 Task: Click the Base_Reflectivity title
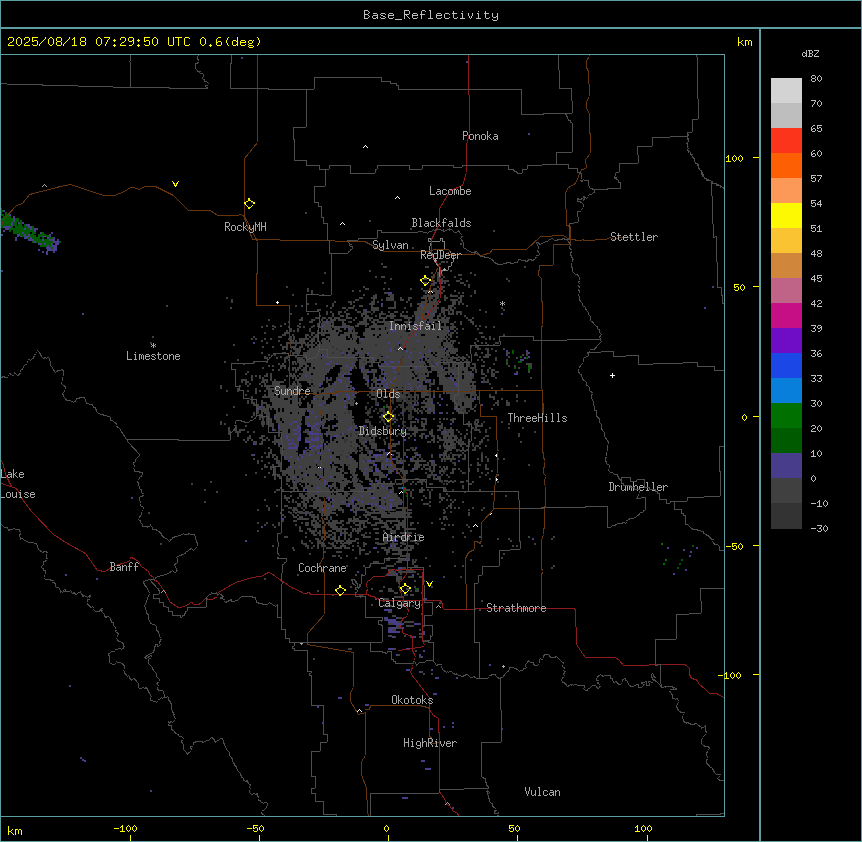(431, 15)
